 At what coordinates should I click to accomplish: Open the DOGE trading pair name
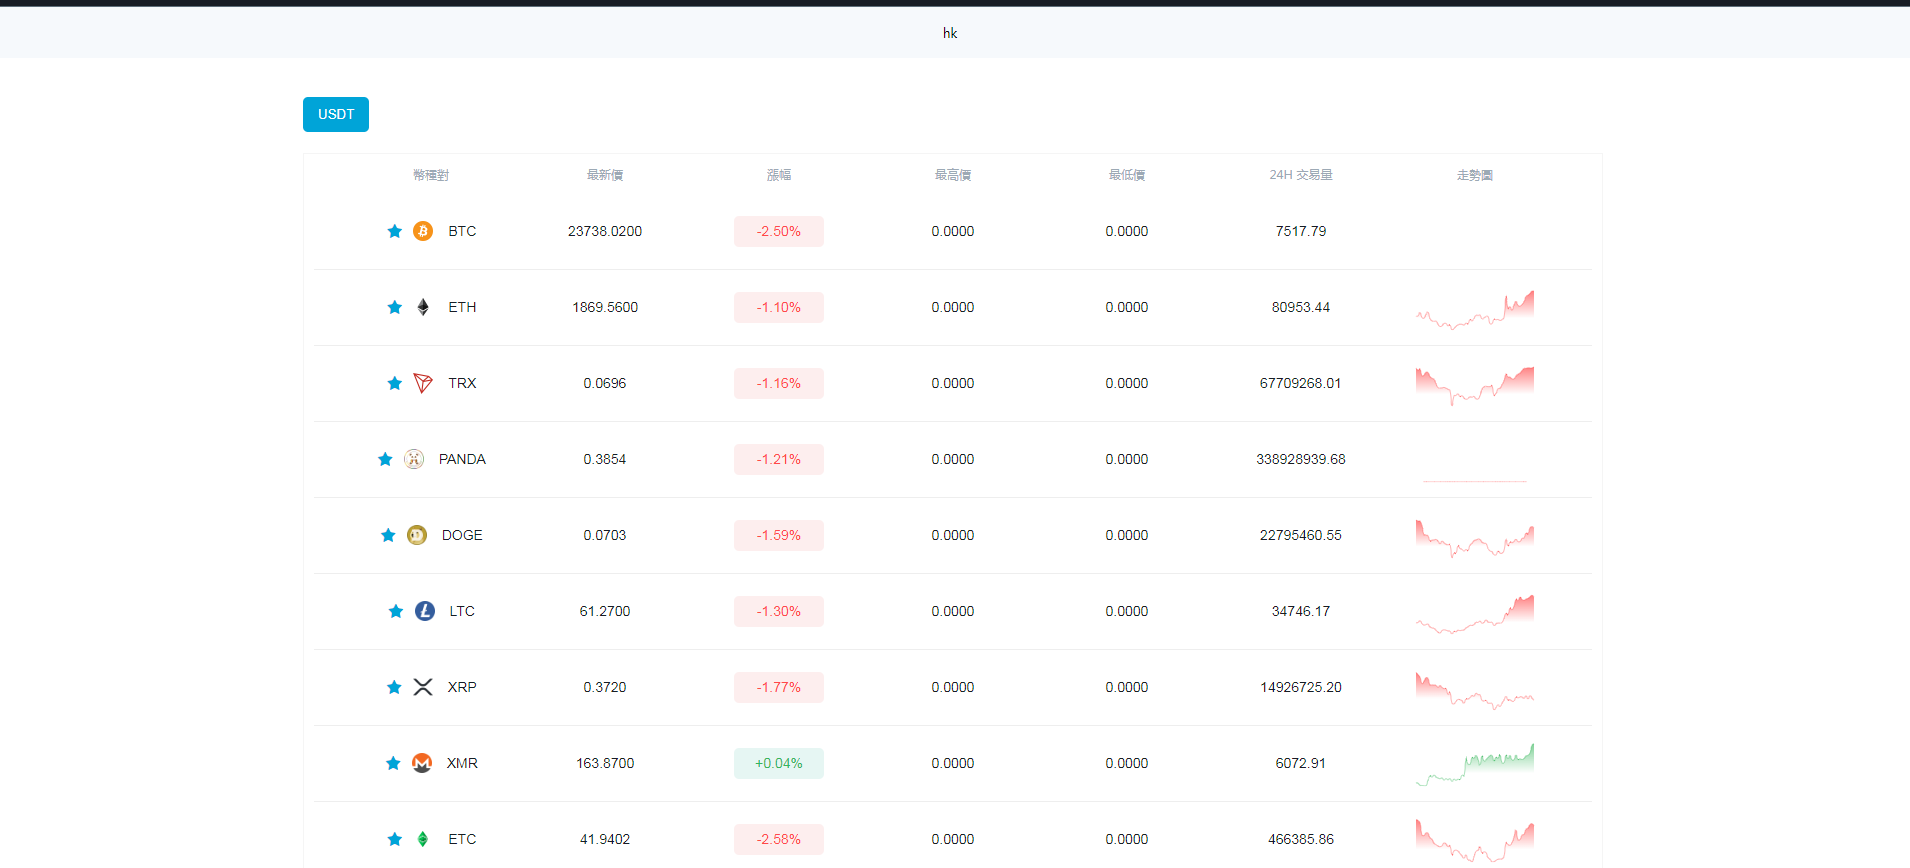[462, 535]
